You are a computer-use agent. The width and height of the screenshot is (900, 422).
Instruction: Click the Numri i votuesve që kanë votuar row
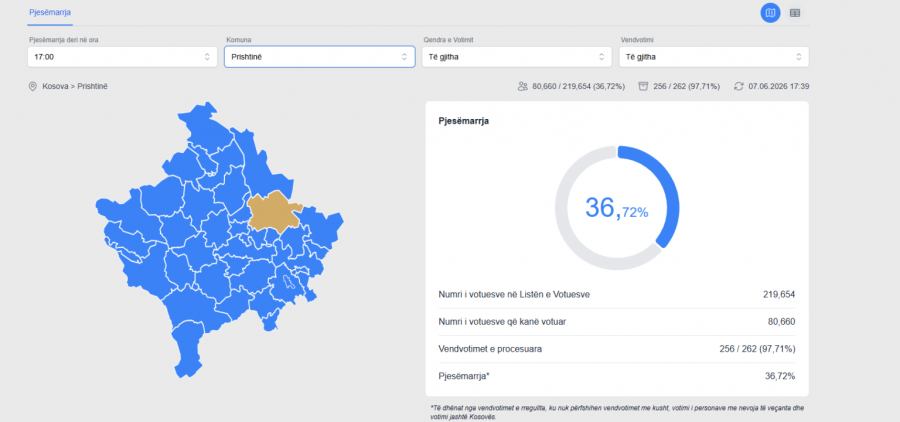pos(616,322)
